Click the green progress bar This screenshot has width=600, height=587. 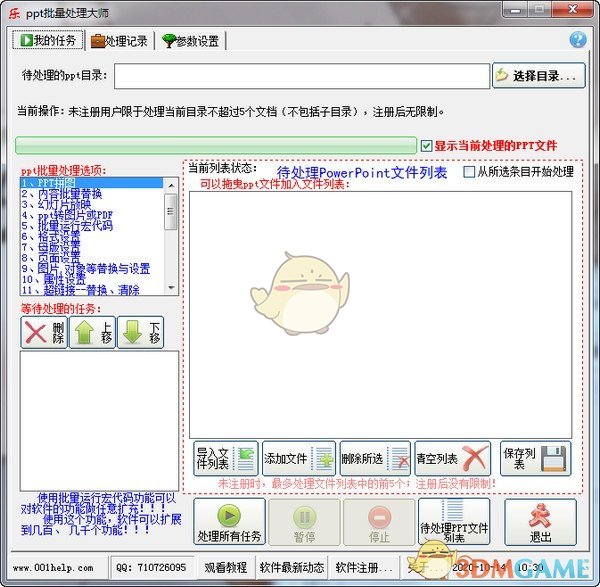pyautogui.click(x=216, y=145)
